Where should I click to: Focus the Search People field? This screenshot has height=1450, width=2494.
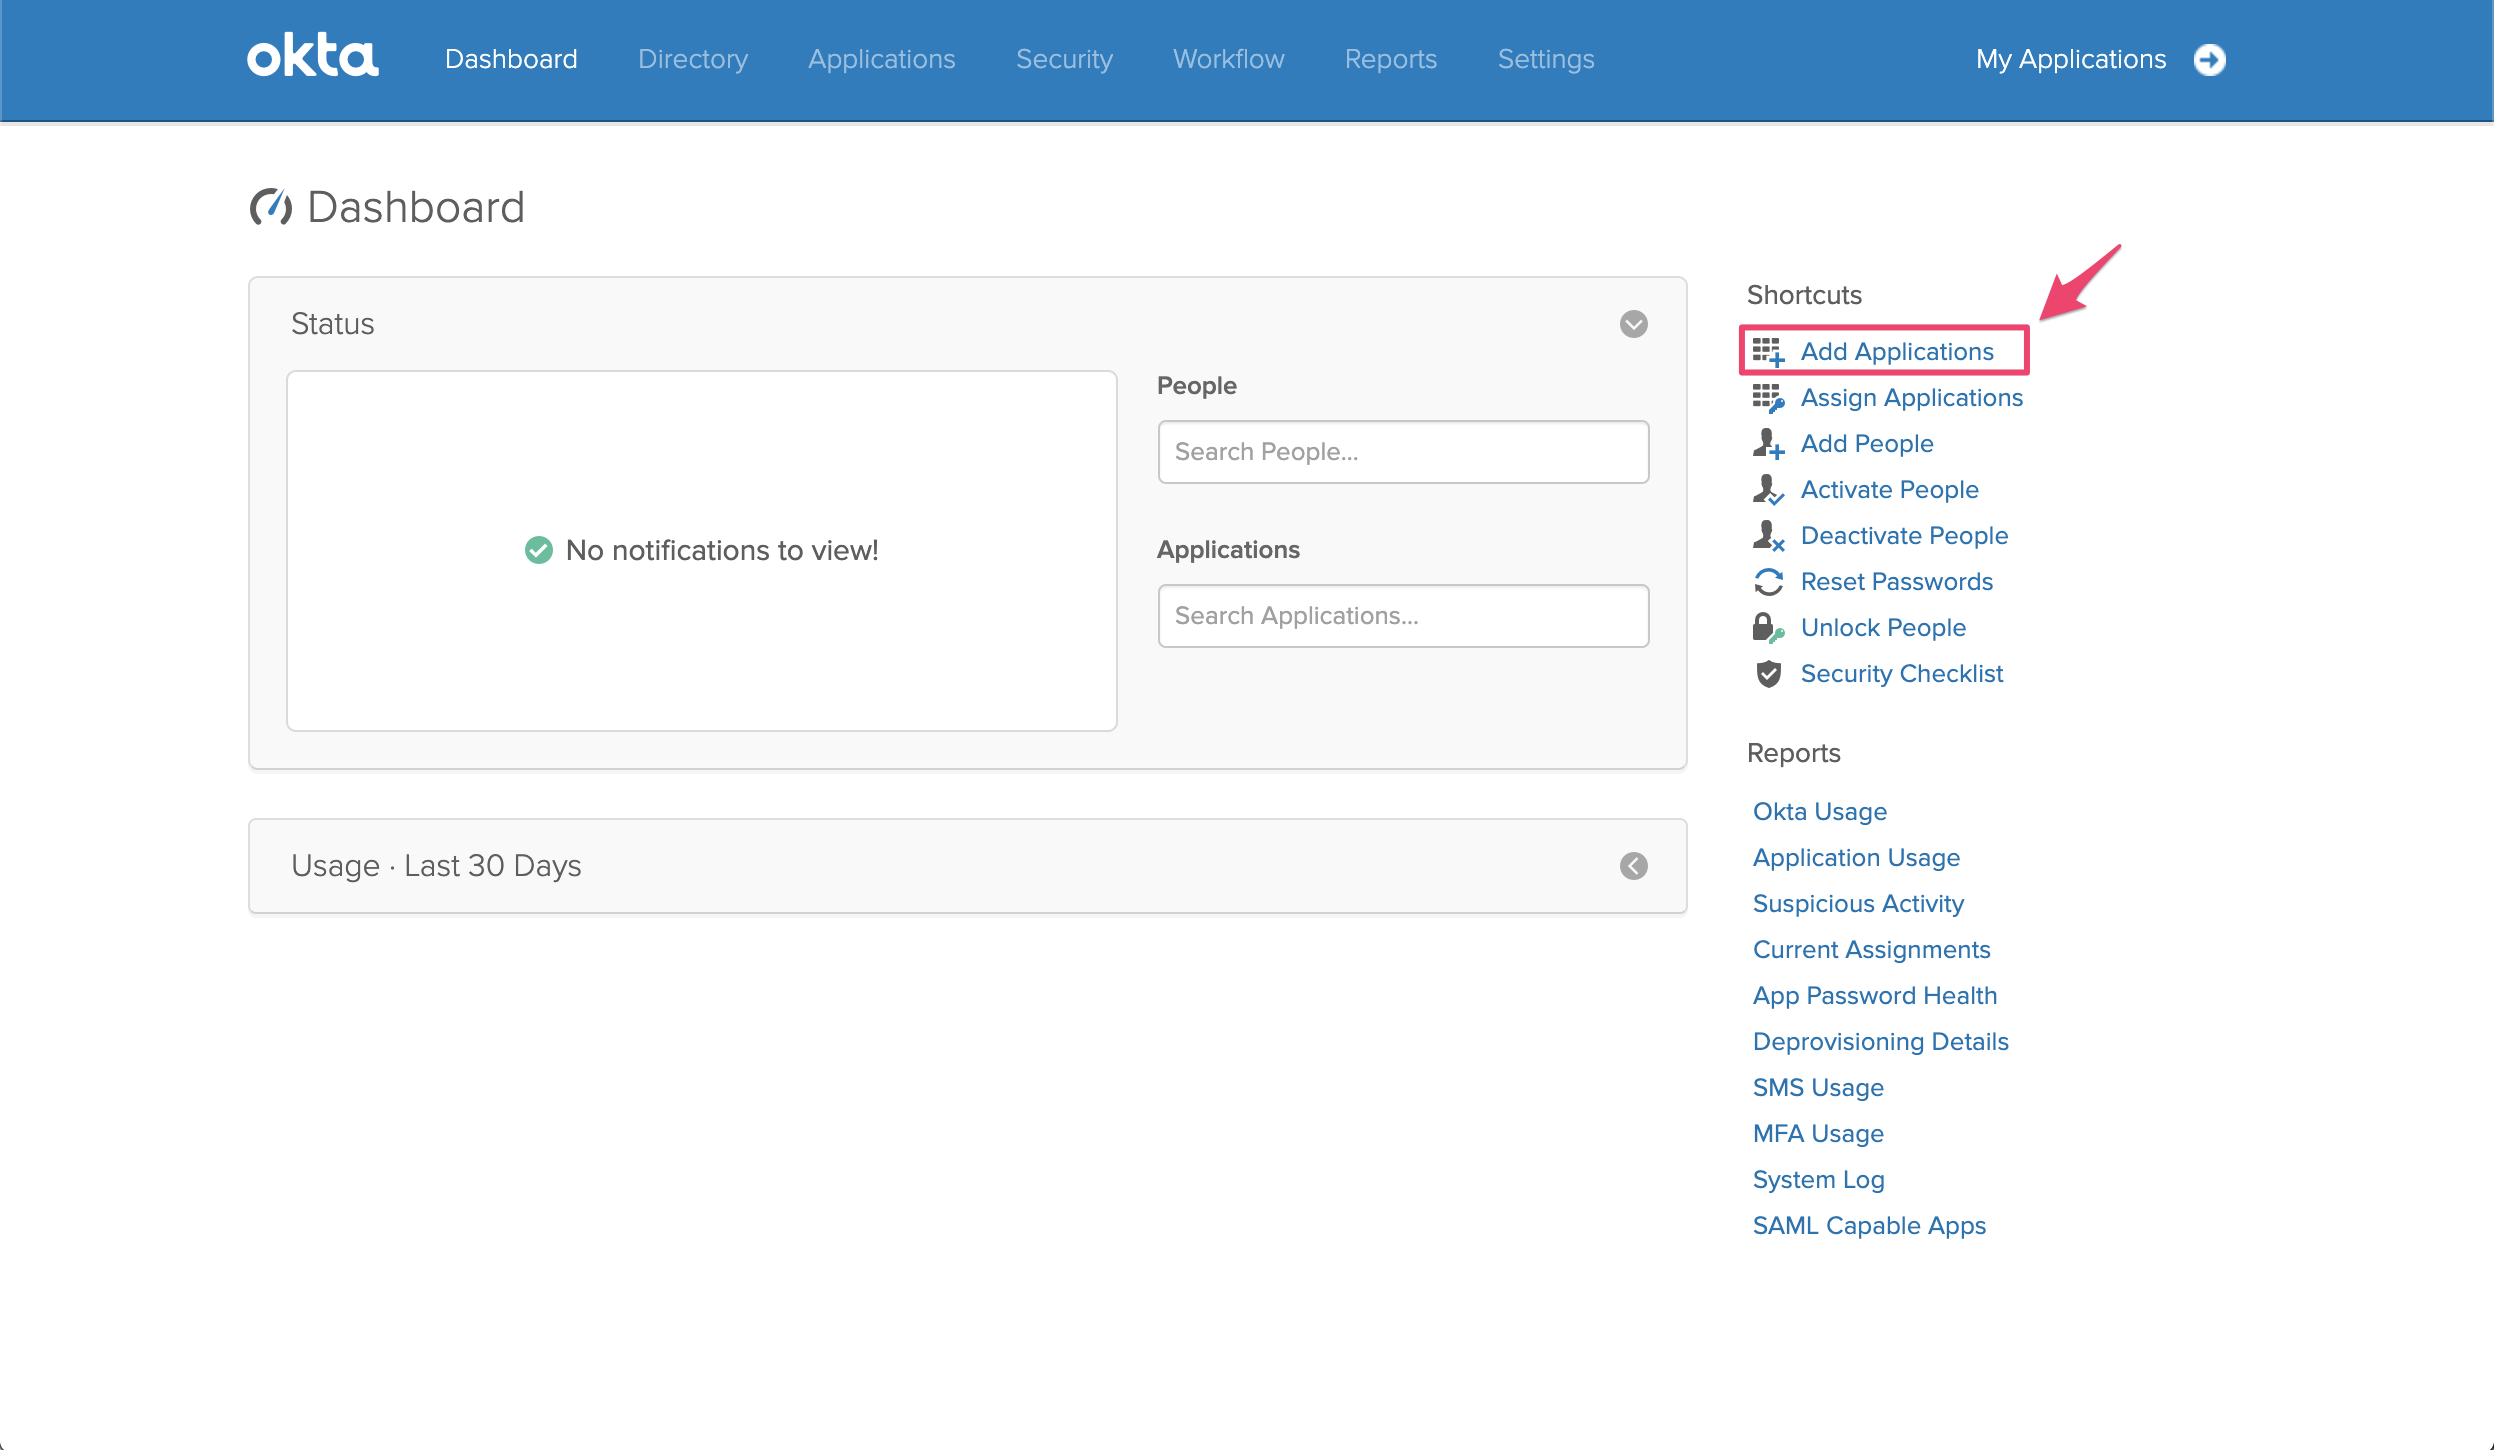(x=1403, y=452)
